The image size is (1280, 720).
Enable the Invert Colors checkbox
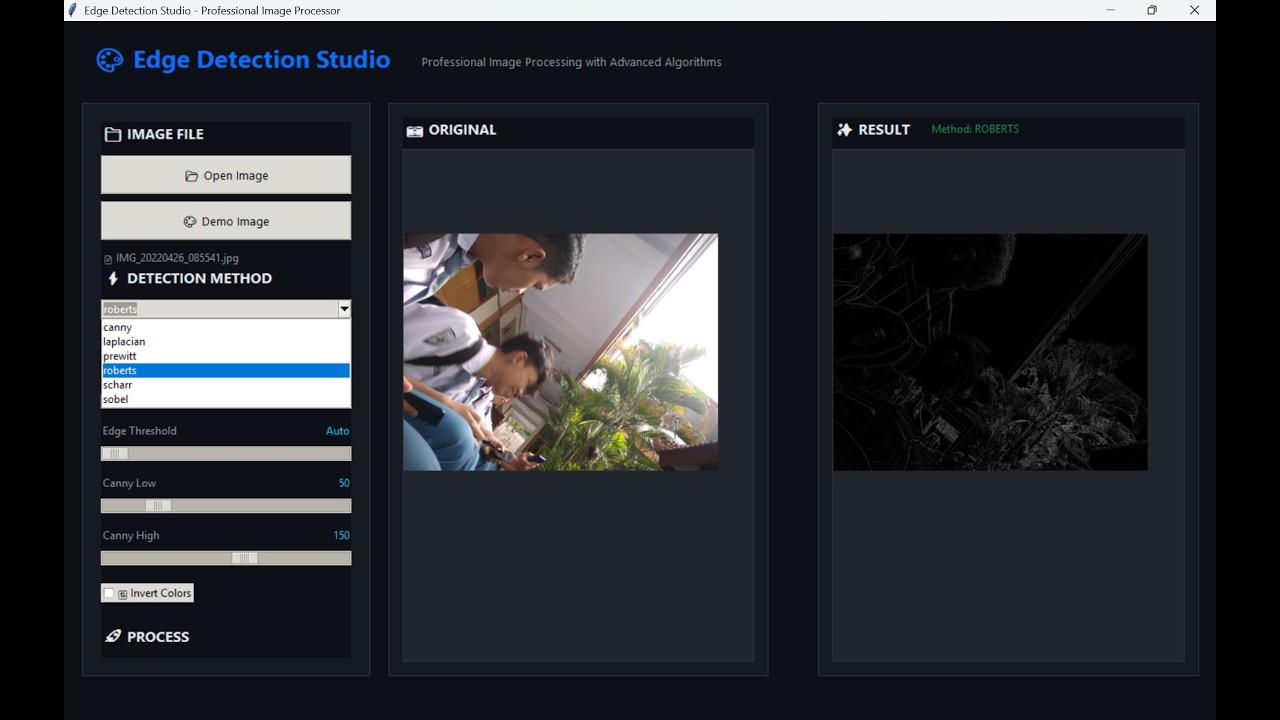109,593
